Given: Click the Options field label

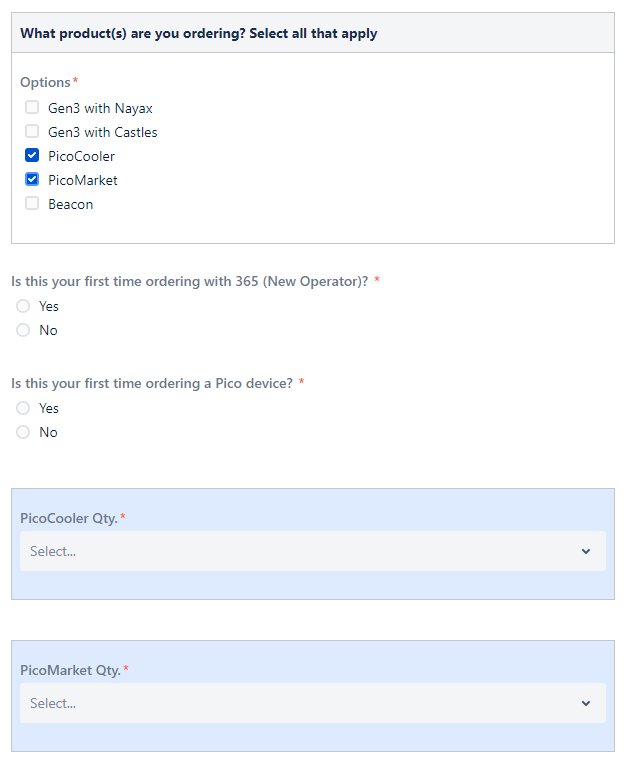Looking at the screenshot, I should [45, 82].
